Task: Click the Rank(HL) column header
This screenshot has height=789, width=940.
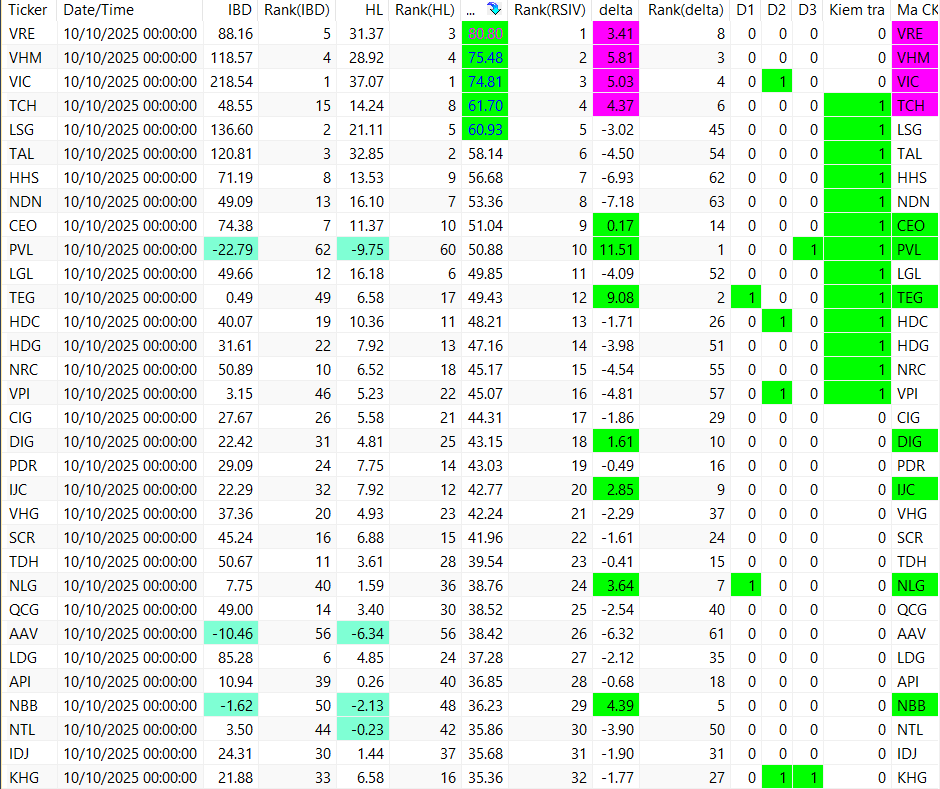Action: coord(425,10)
